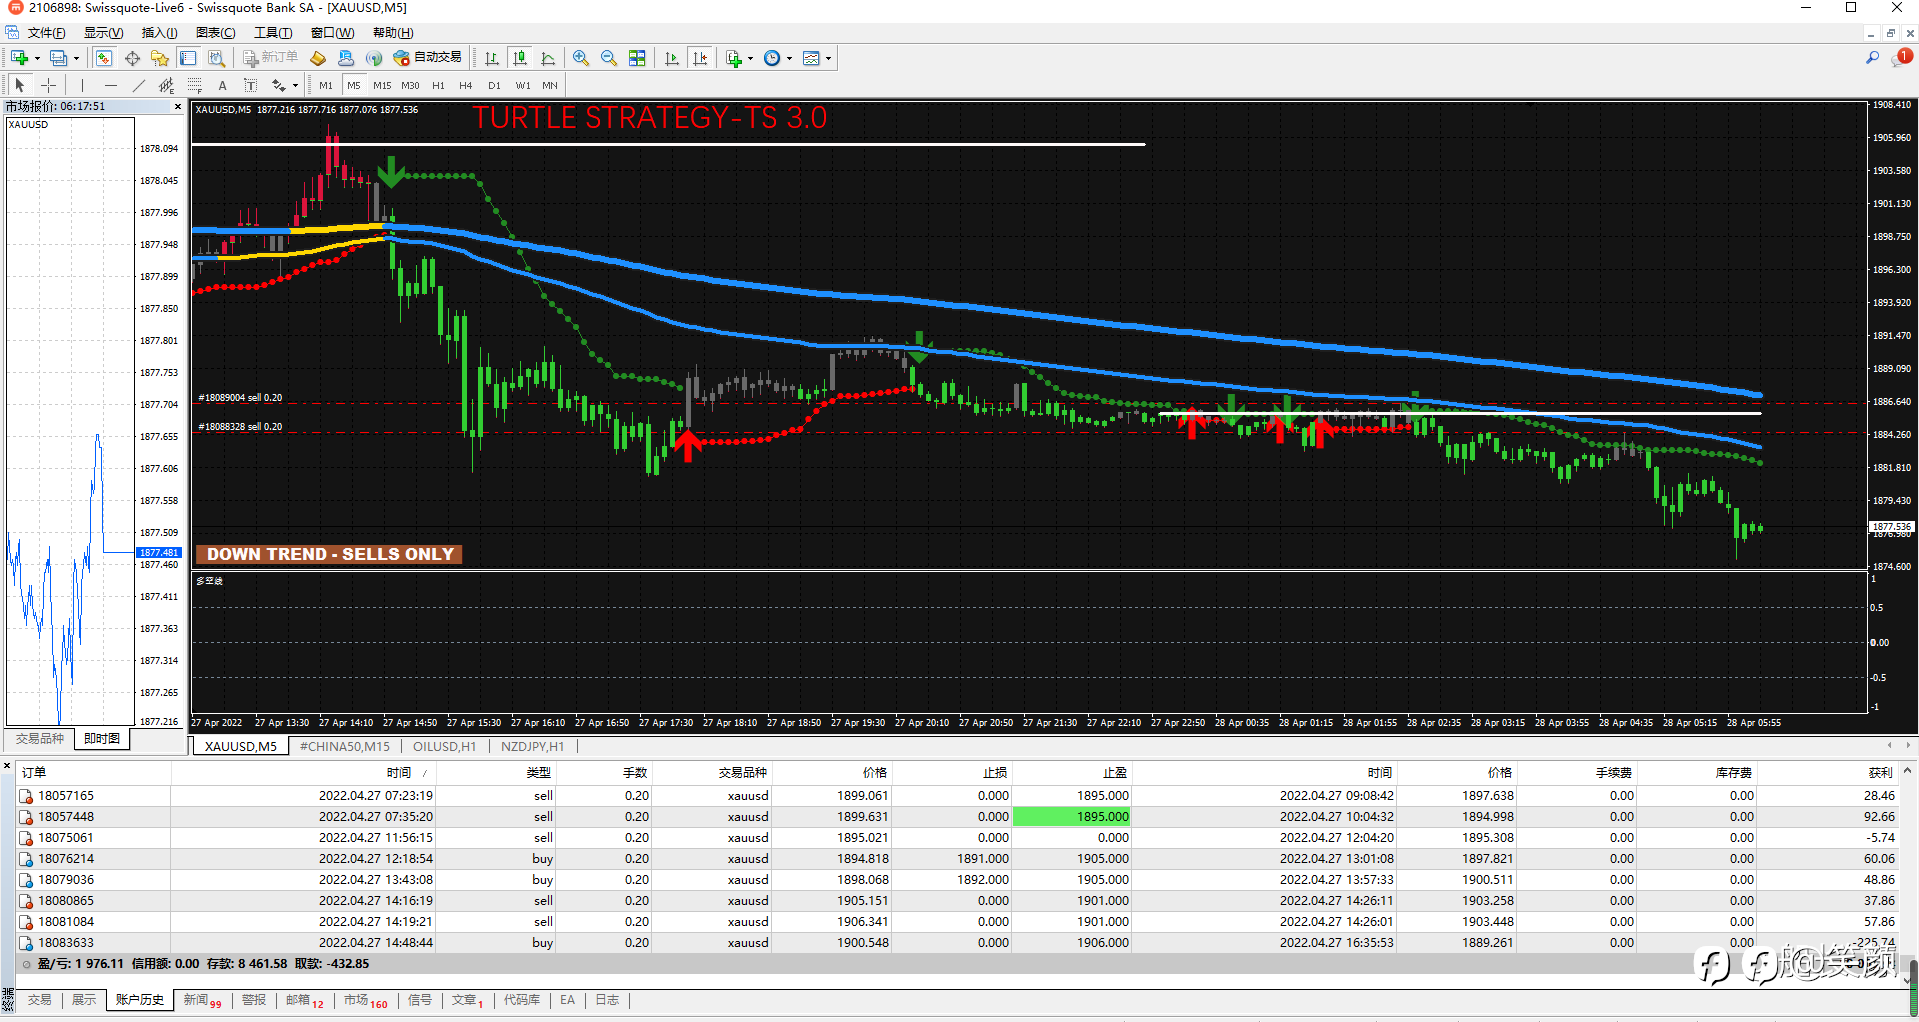
Task: Click the zoom in magnifier icon
Action: tap(580, 58)
